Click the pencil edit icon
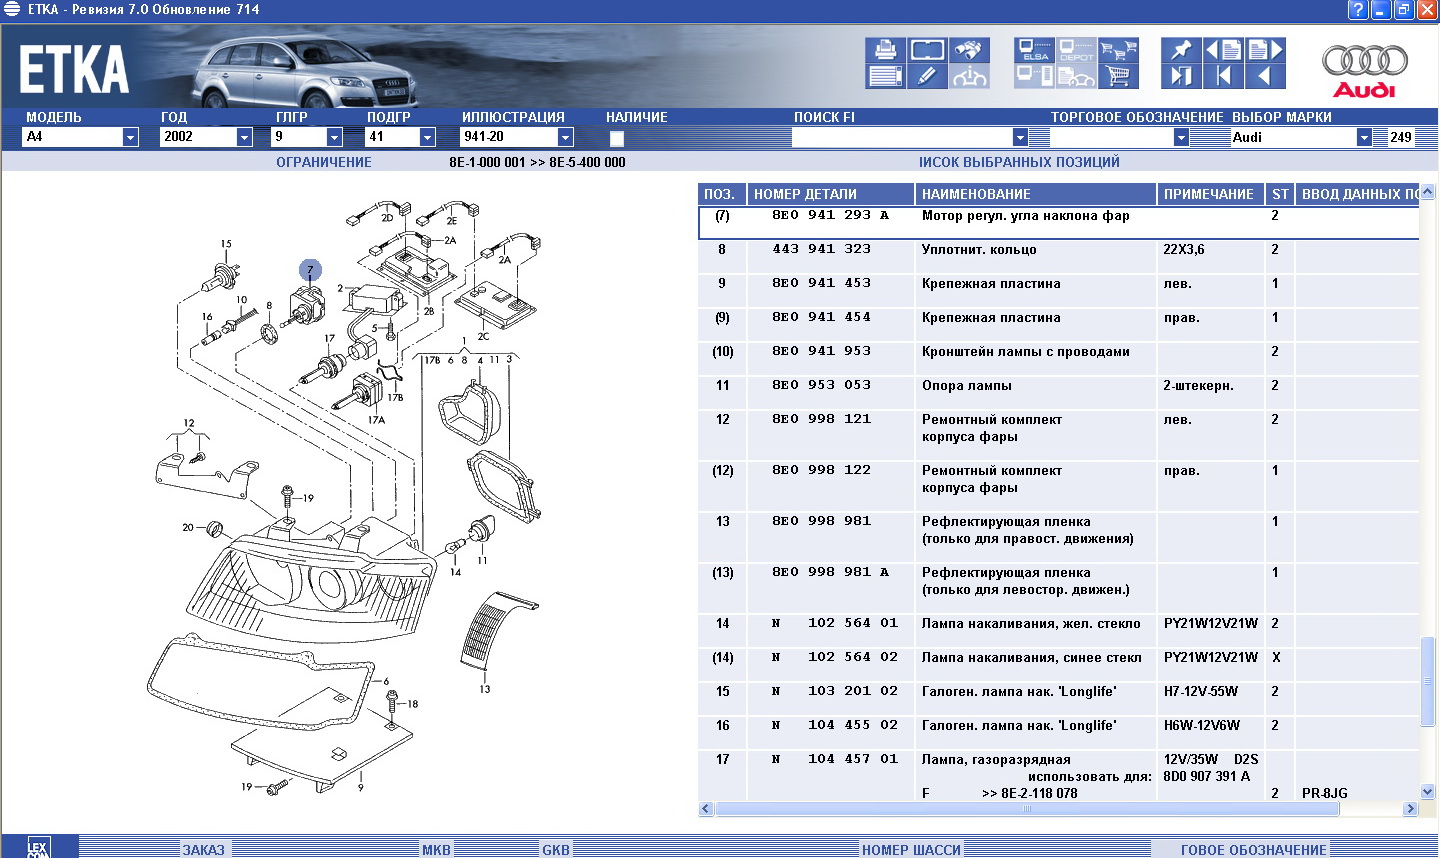 927,76
